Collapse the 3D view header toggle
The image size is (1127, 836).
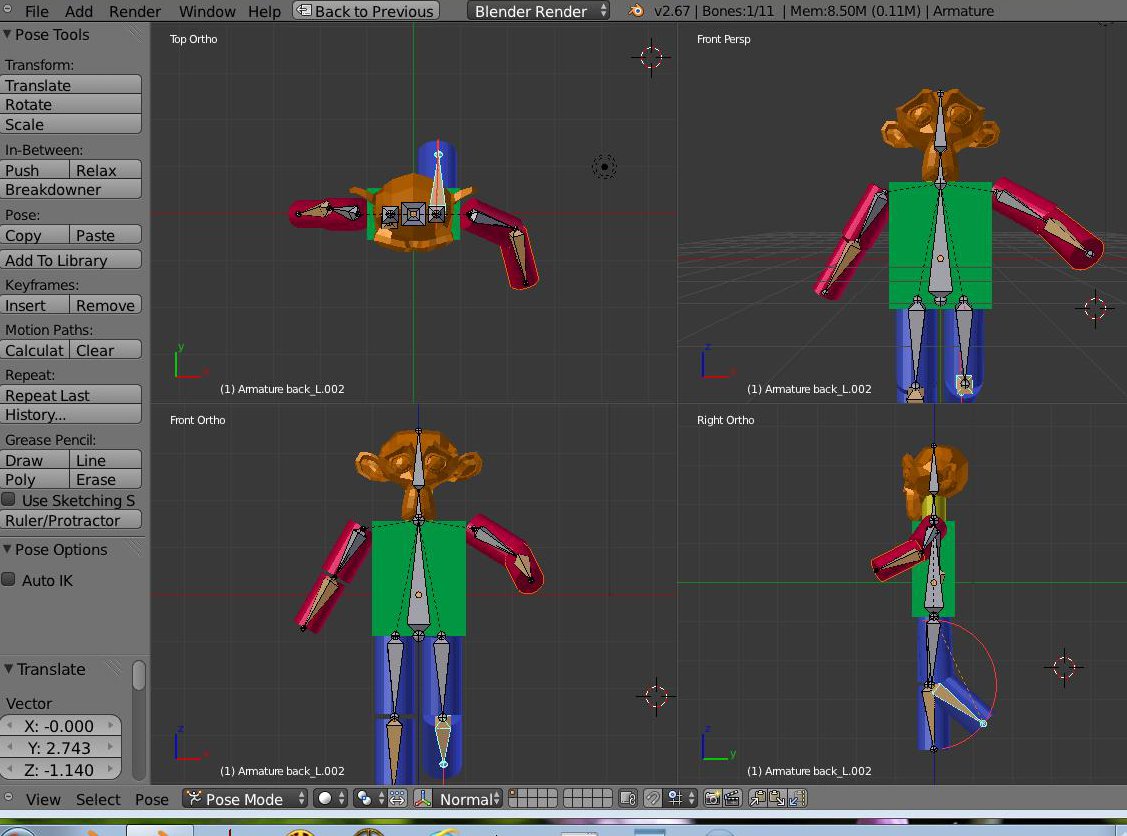9,796
